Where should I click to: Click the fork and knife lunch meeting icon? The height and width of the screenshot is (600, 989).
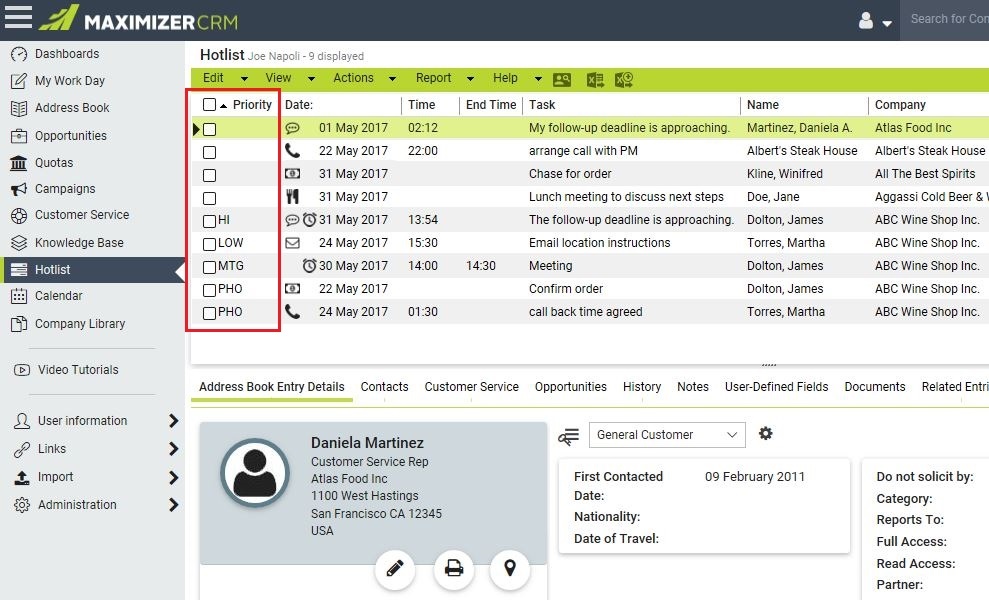pyautogui.click(x=292, y=196)
